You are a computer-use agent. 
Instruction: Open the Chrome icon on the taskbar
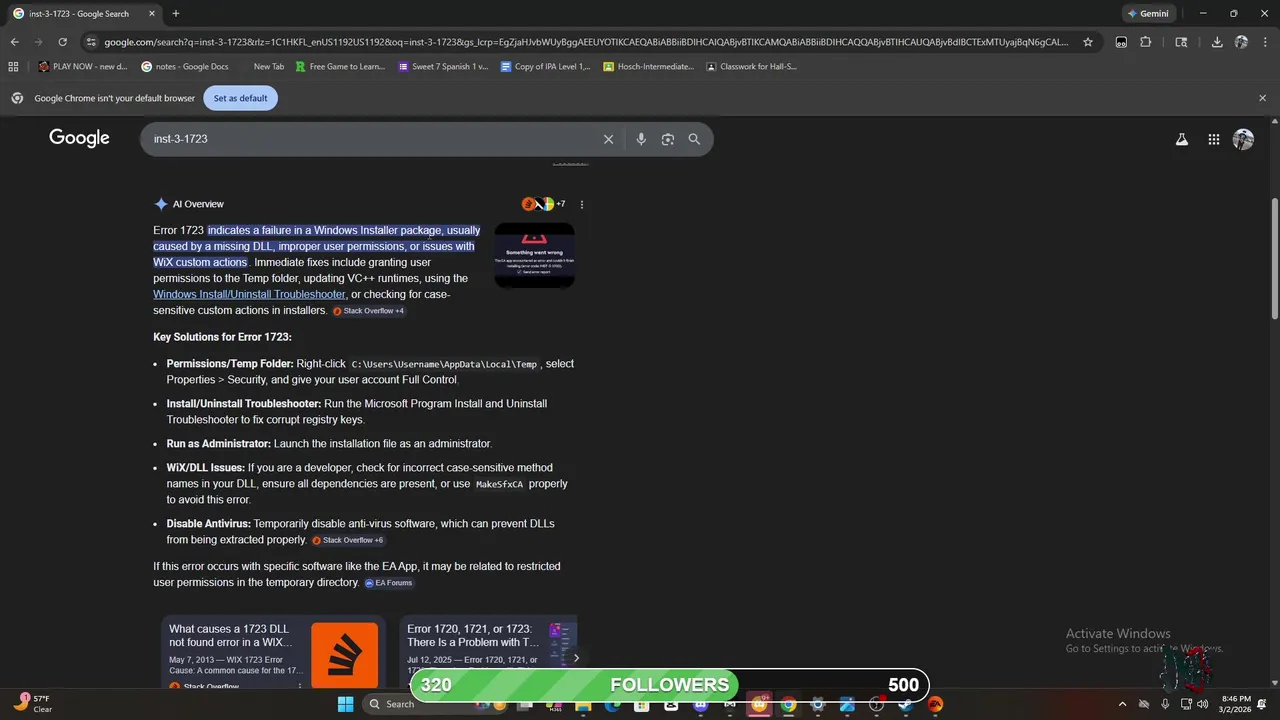pyautogui.click(x=788, y=704)
